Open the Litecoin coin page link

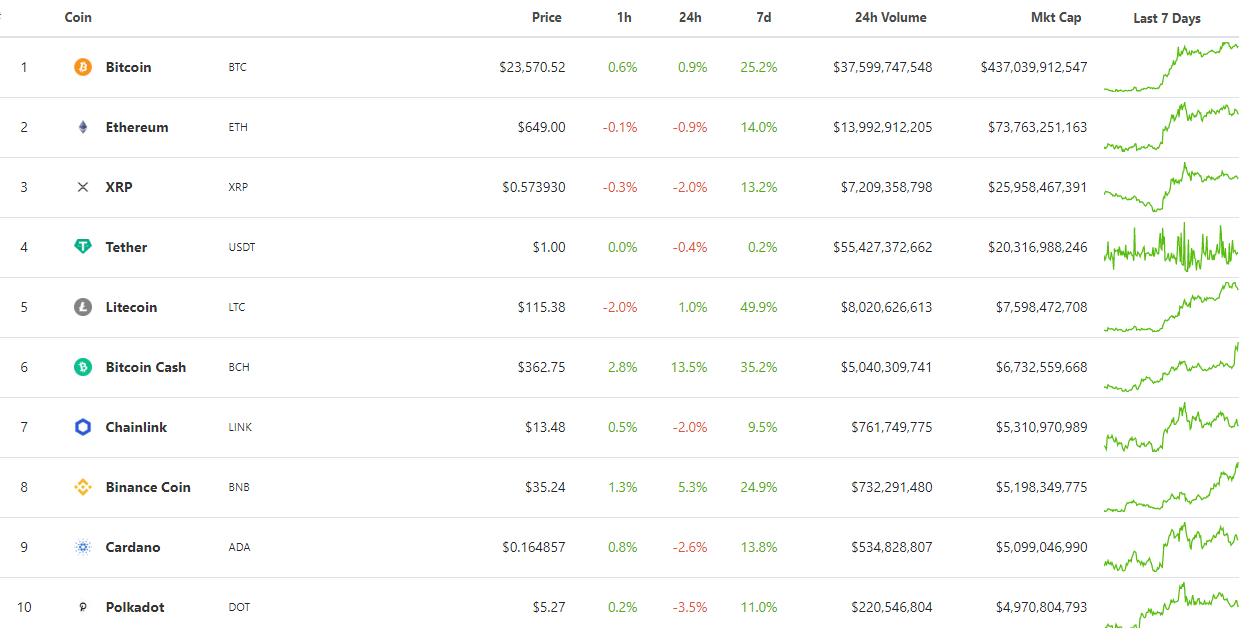pyautogui.click(x=131, y=307)
